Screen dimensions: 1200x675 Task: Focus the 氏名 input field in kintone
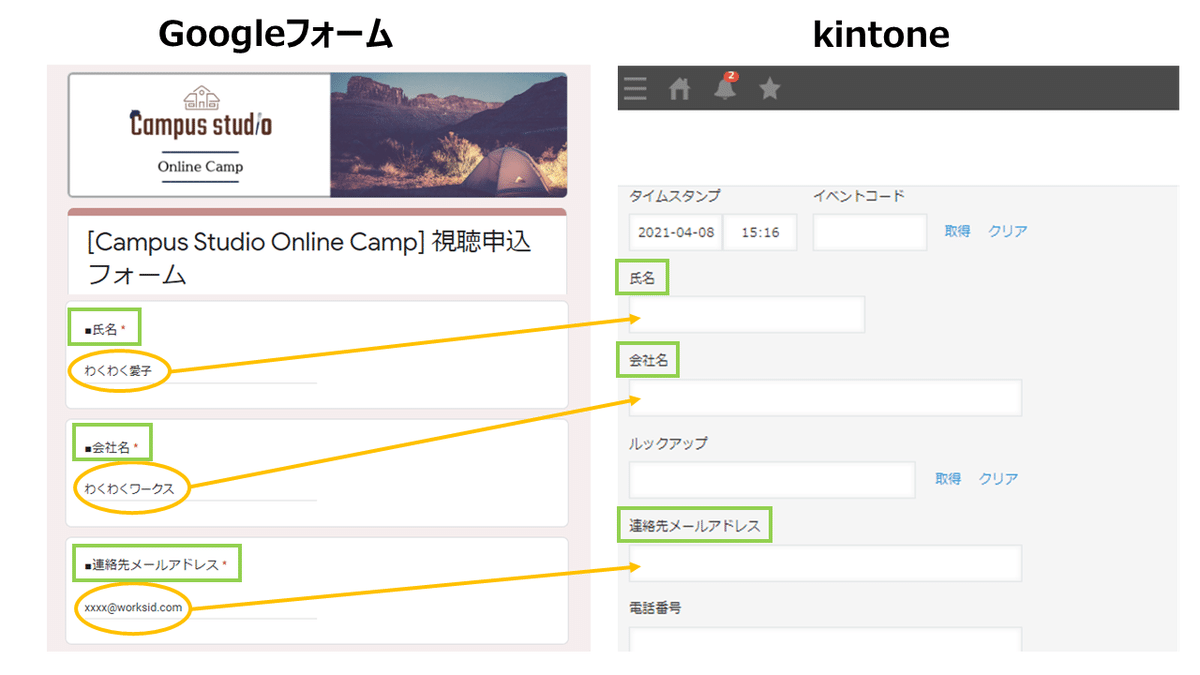[747, 314]
